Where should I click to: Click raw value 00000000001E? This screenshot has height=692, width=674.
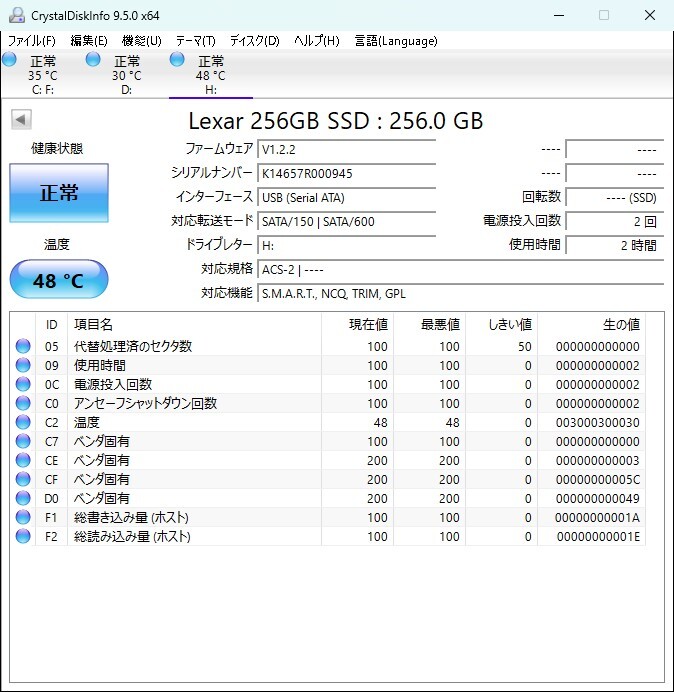click(x=598, y=536)
